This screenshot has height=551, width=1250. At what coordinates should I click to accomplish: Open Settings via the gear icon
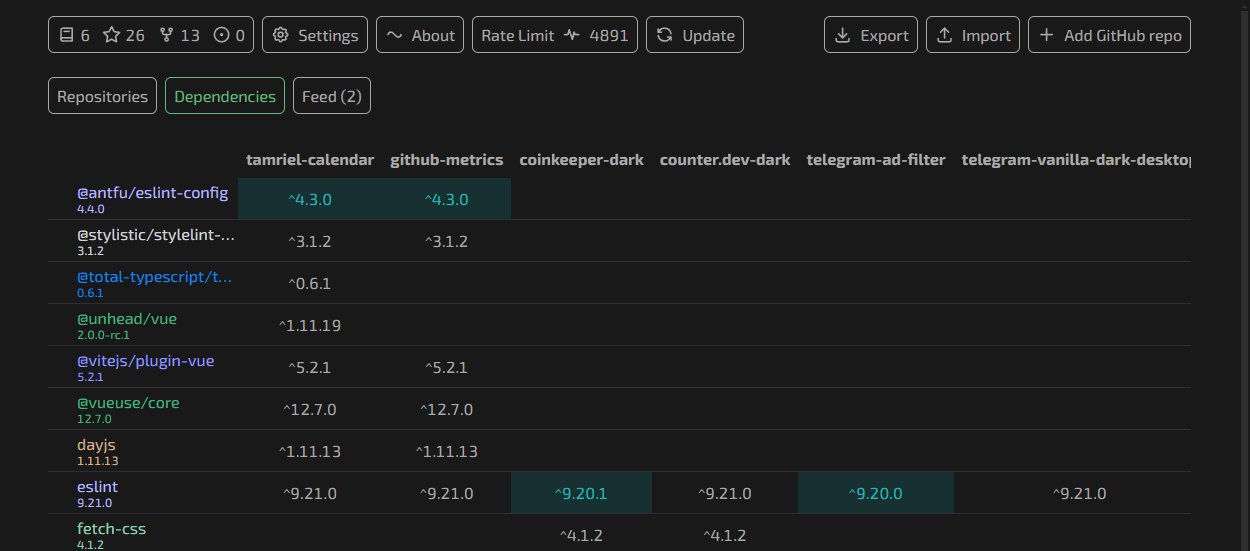(281, 35)
